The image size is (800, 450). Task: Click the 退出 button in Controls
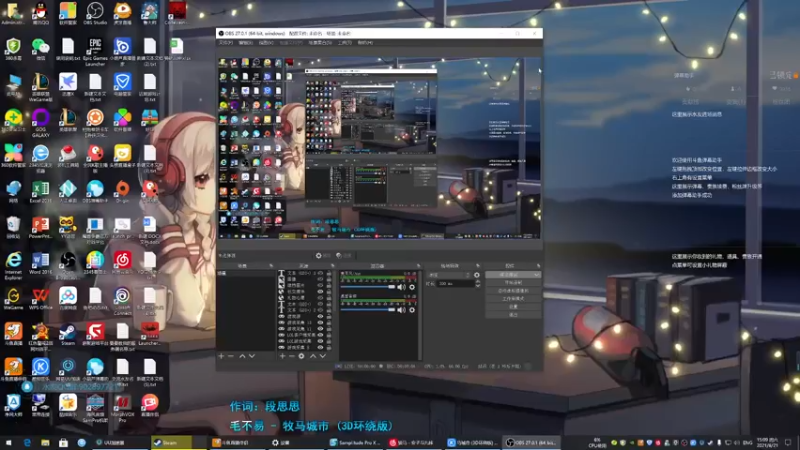tap(513, 315)
